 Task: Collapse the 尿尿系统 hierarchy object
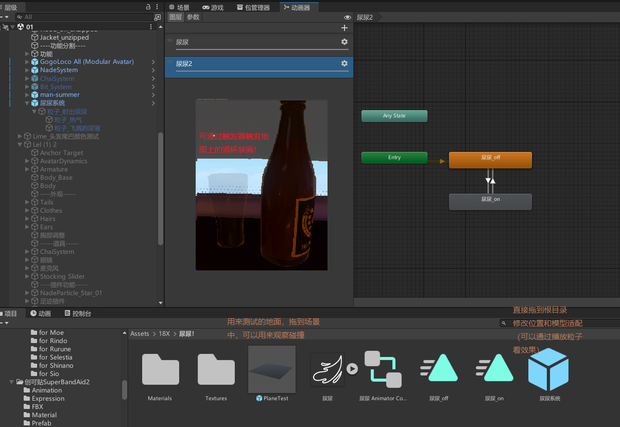tap(27, 103)
